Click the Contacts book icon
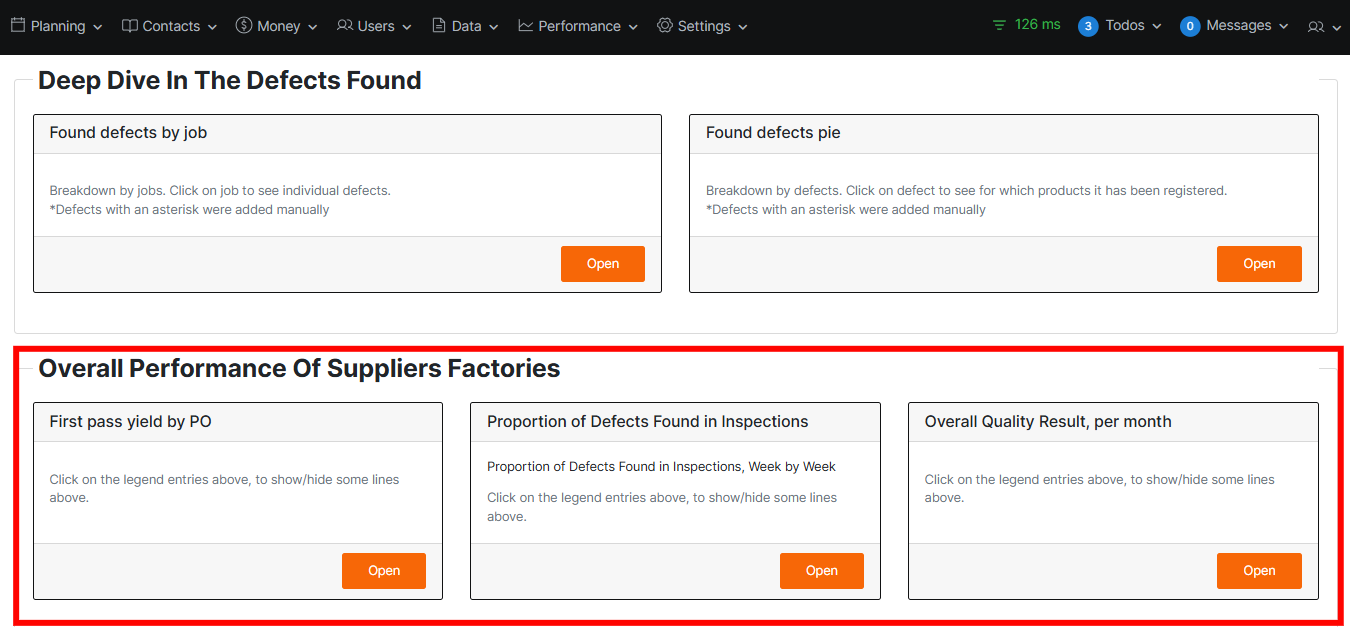 coord(130,26)
